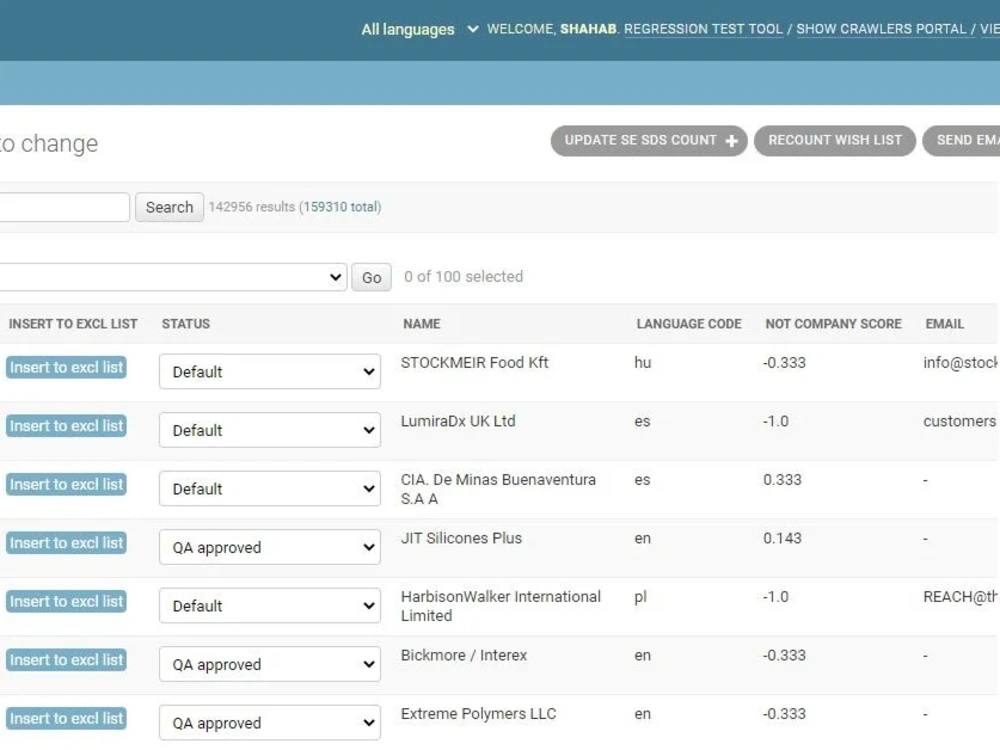1000x750 pixels.
Task: Open status dropdown for CIA. De Minas Buenaventura
Action: 270,489
